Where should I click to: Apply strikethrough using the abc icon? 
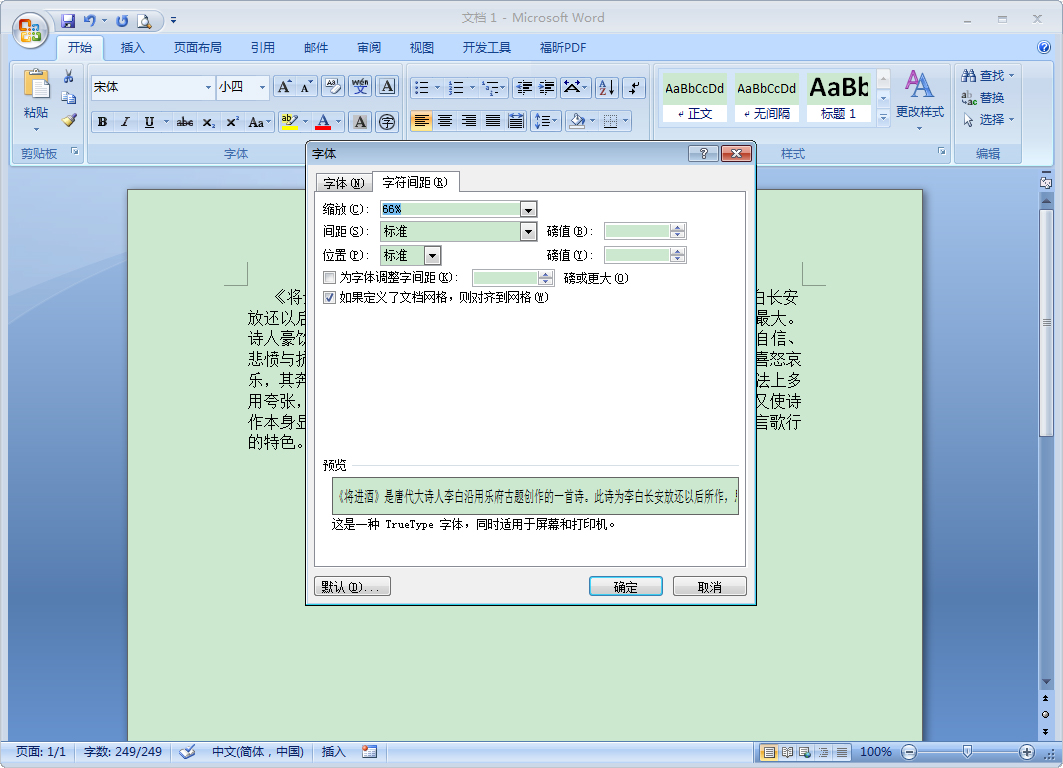[185, 121]
